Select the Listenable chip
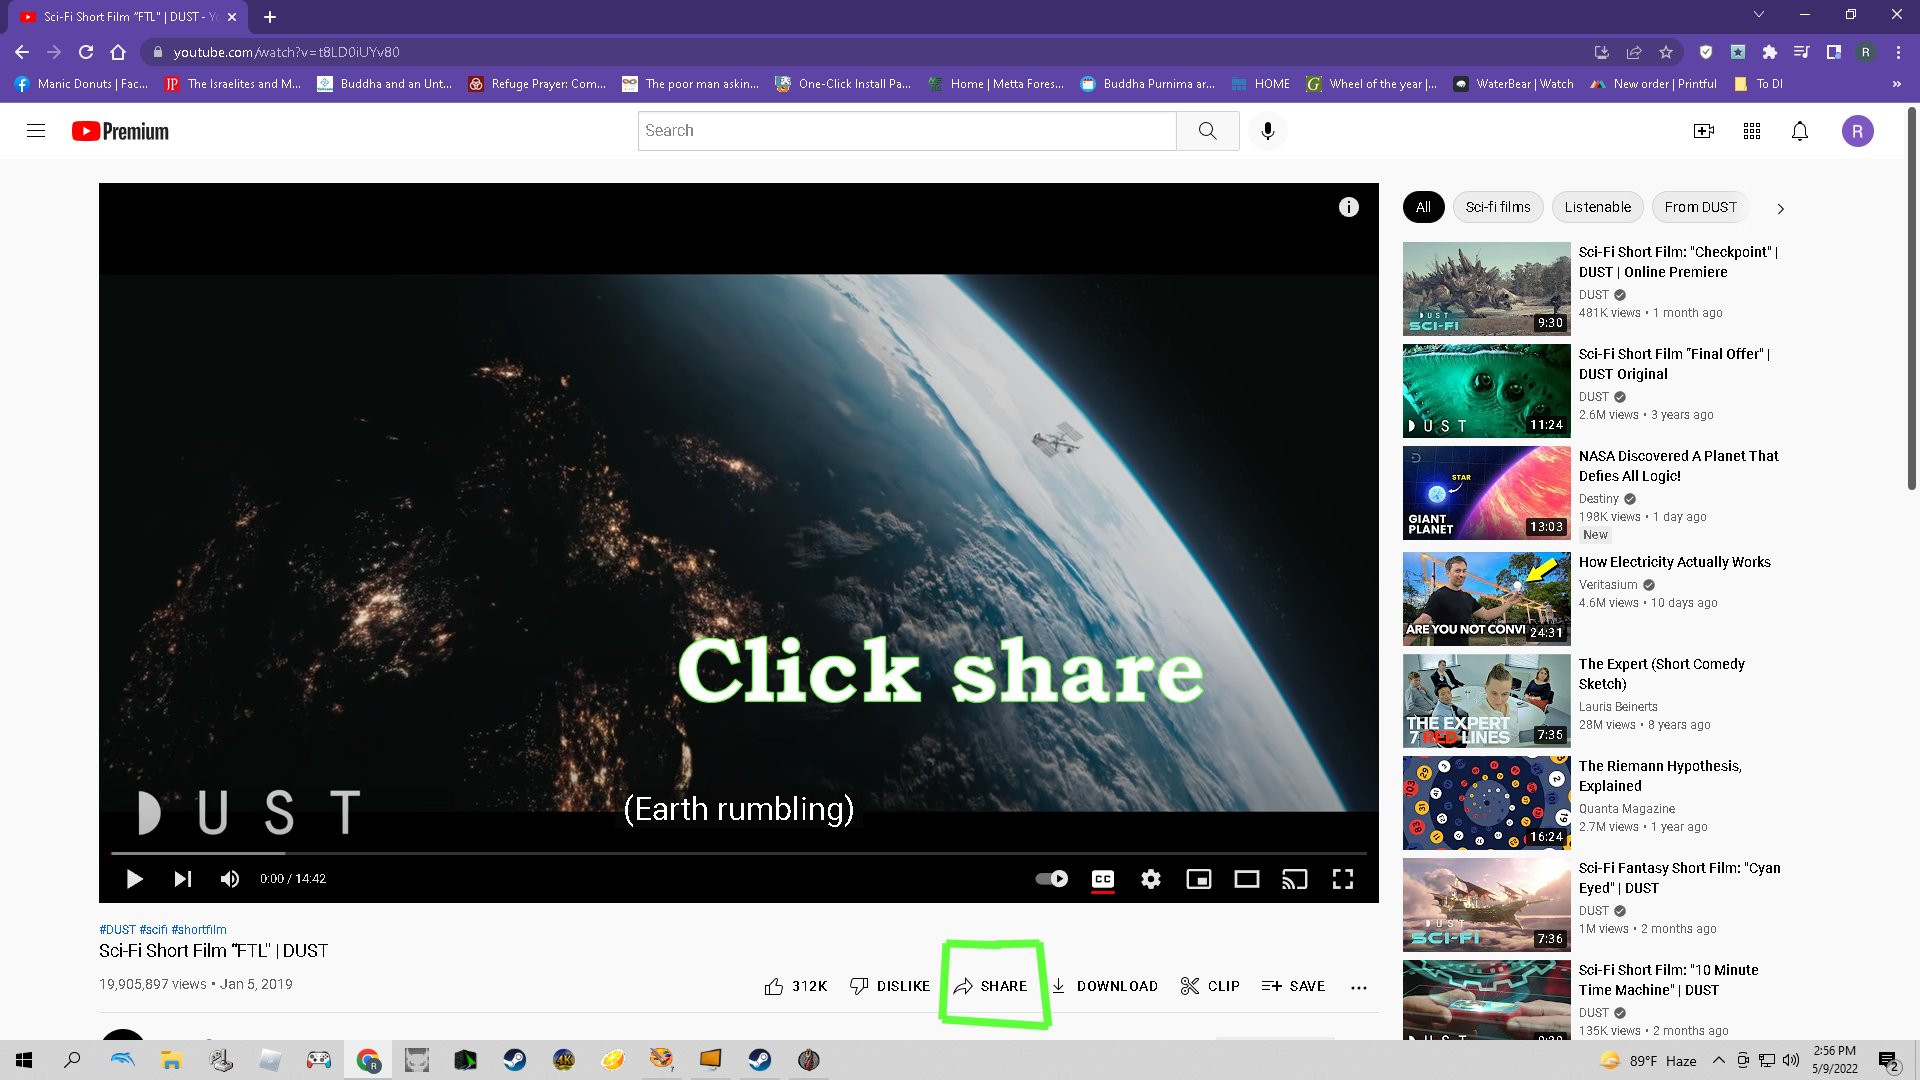 [1597, 207]
